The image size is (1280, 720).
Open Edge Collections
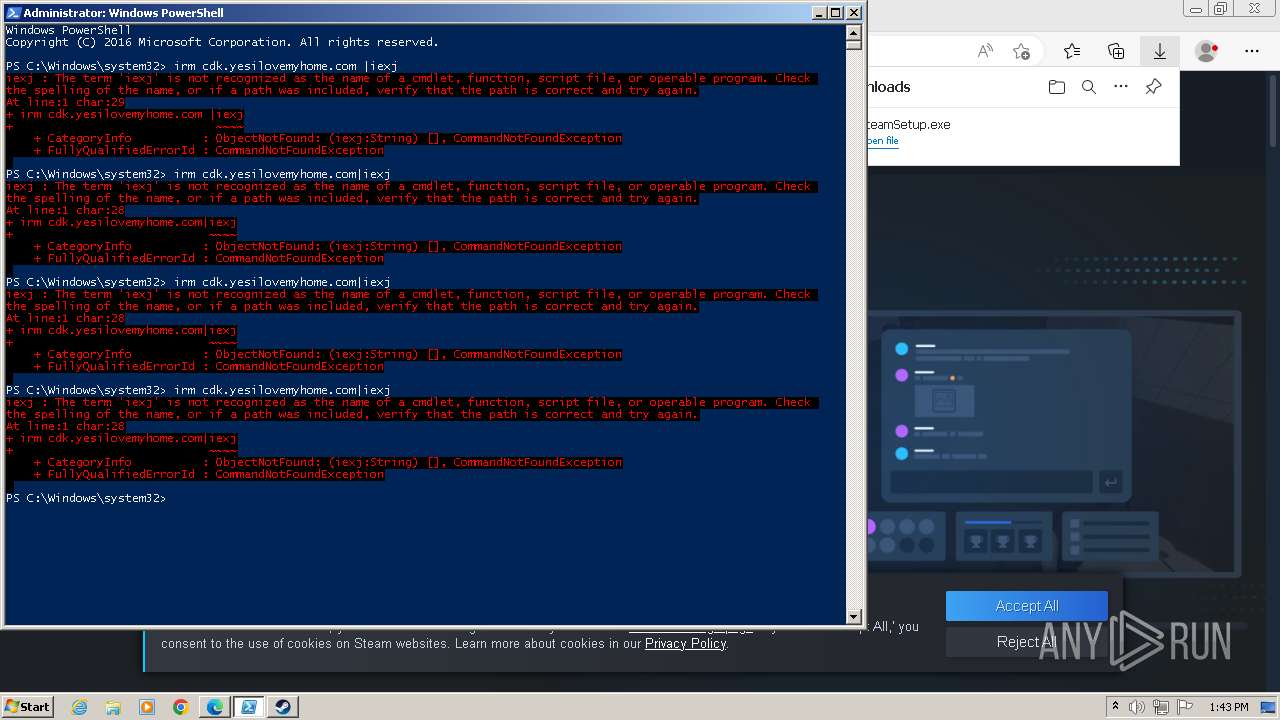[1116, 51]
